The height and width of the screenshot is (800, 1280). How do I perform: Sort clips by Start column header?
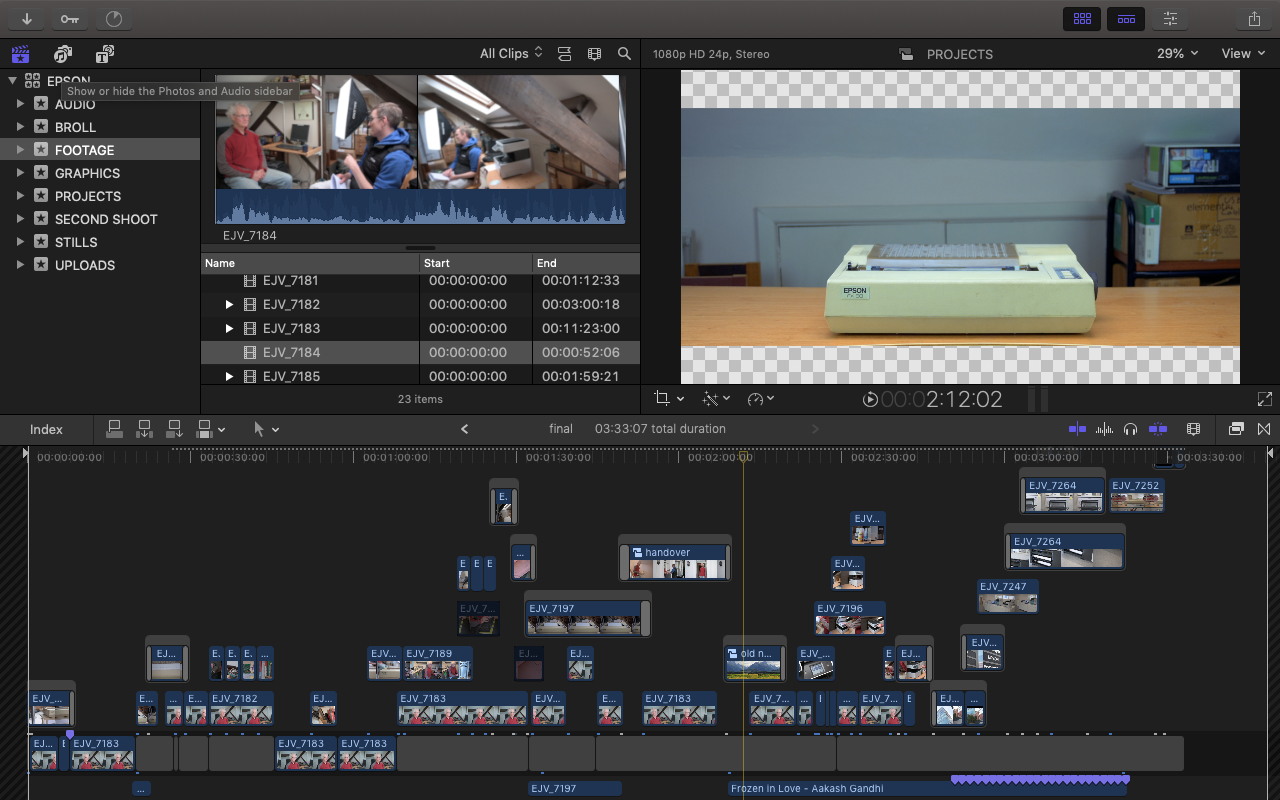tap(476, 263)
